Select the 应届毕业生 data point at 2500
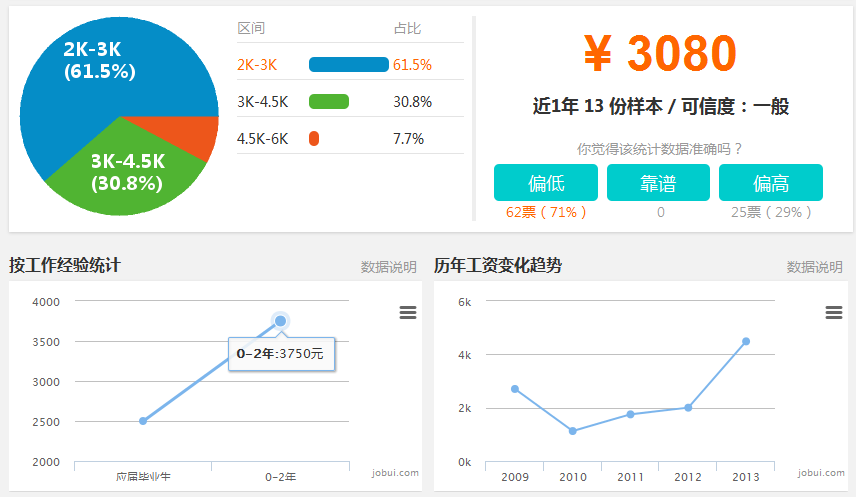Viewport: 856px width, 497px height. coord(143,421)
